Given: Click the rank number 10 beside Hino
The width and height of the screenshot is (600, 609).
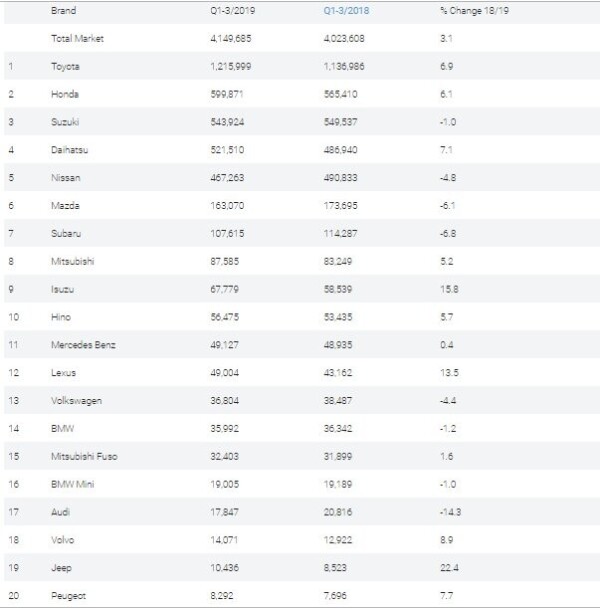Looking at the screenshot, I should [14, 317].
